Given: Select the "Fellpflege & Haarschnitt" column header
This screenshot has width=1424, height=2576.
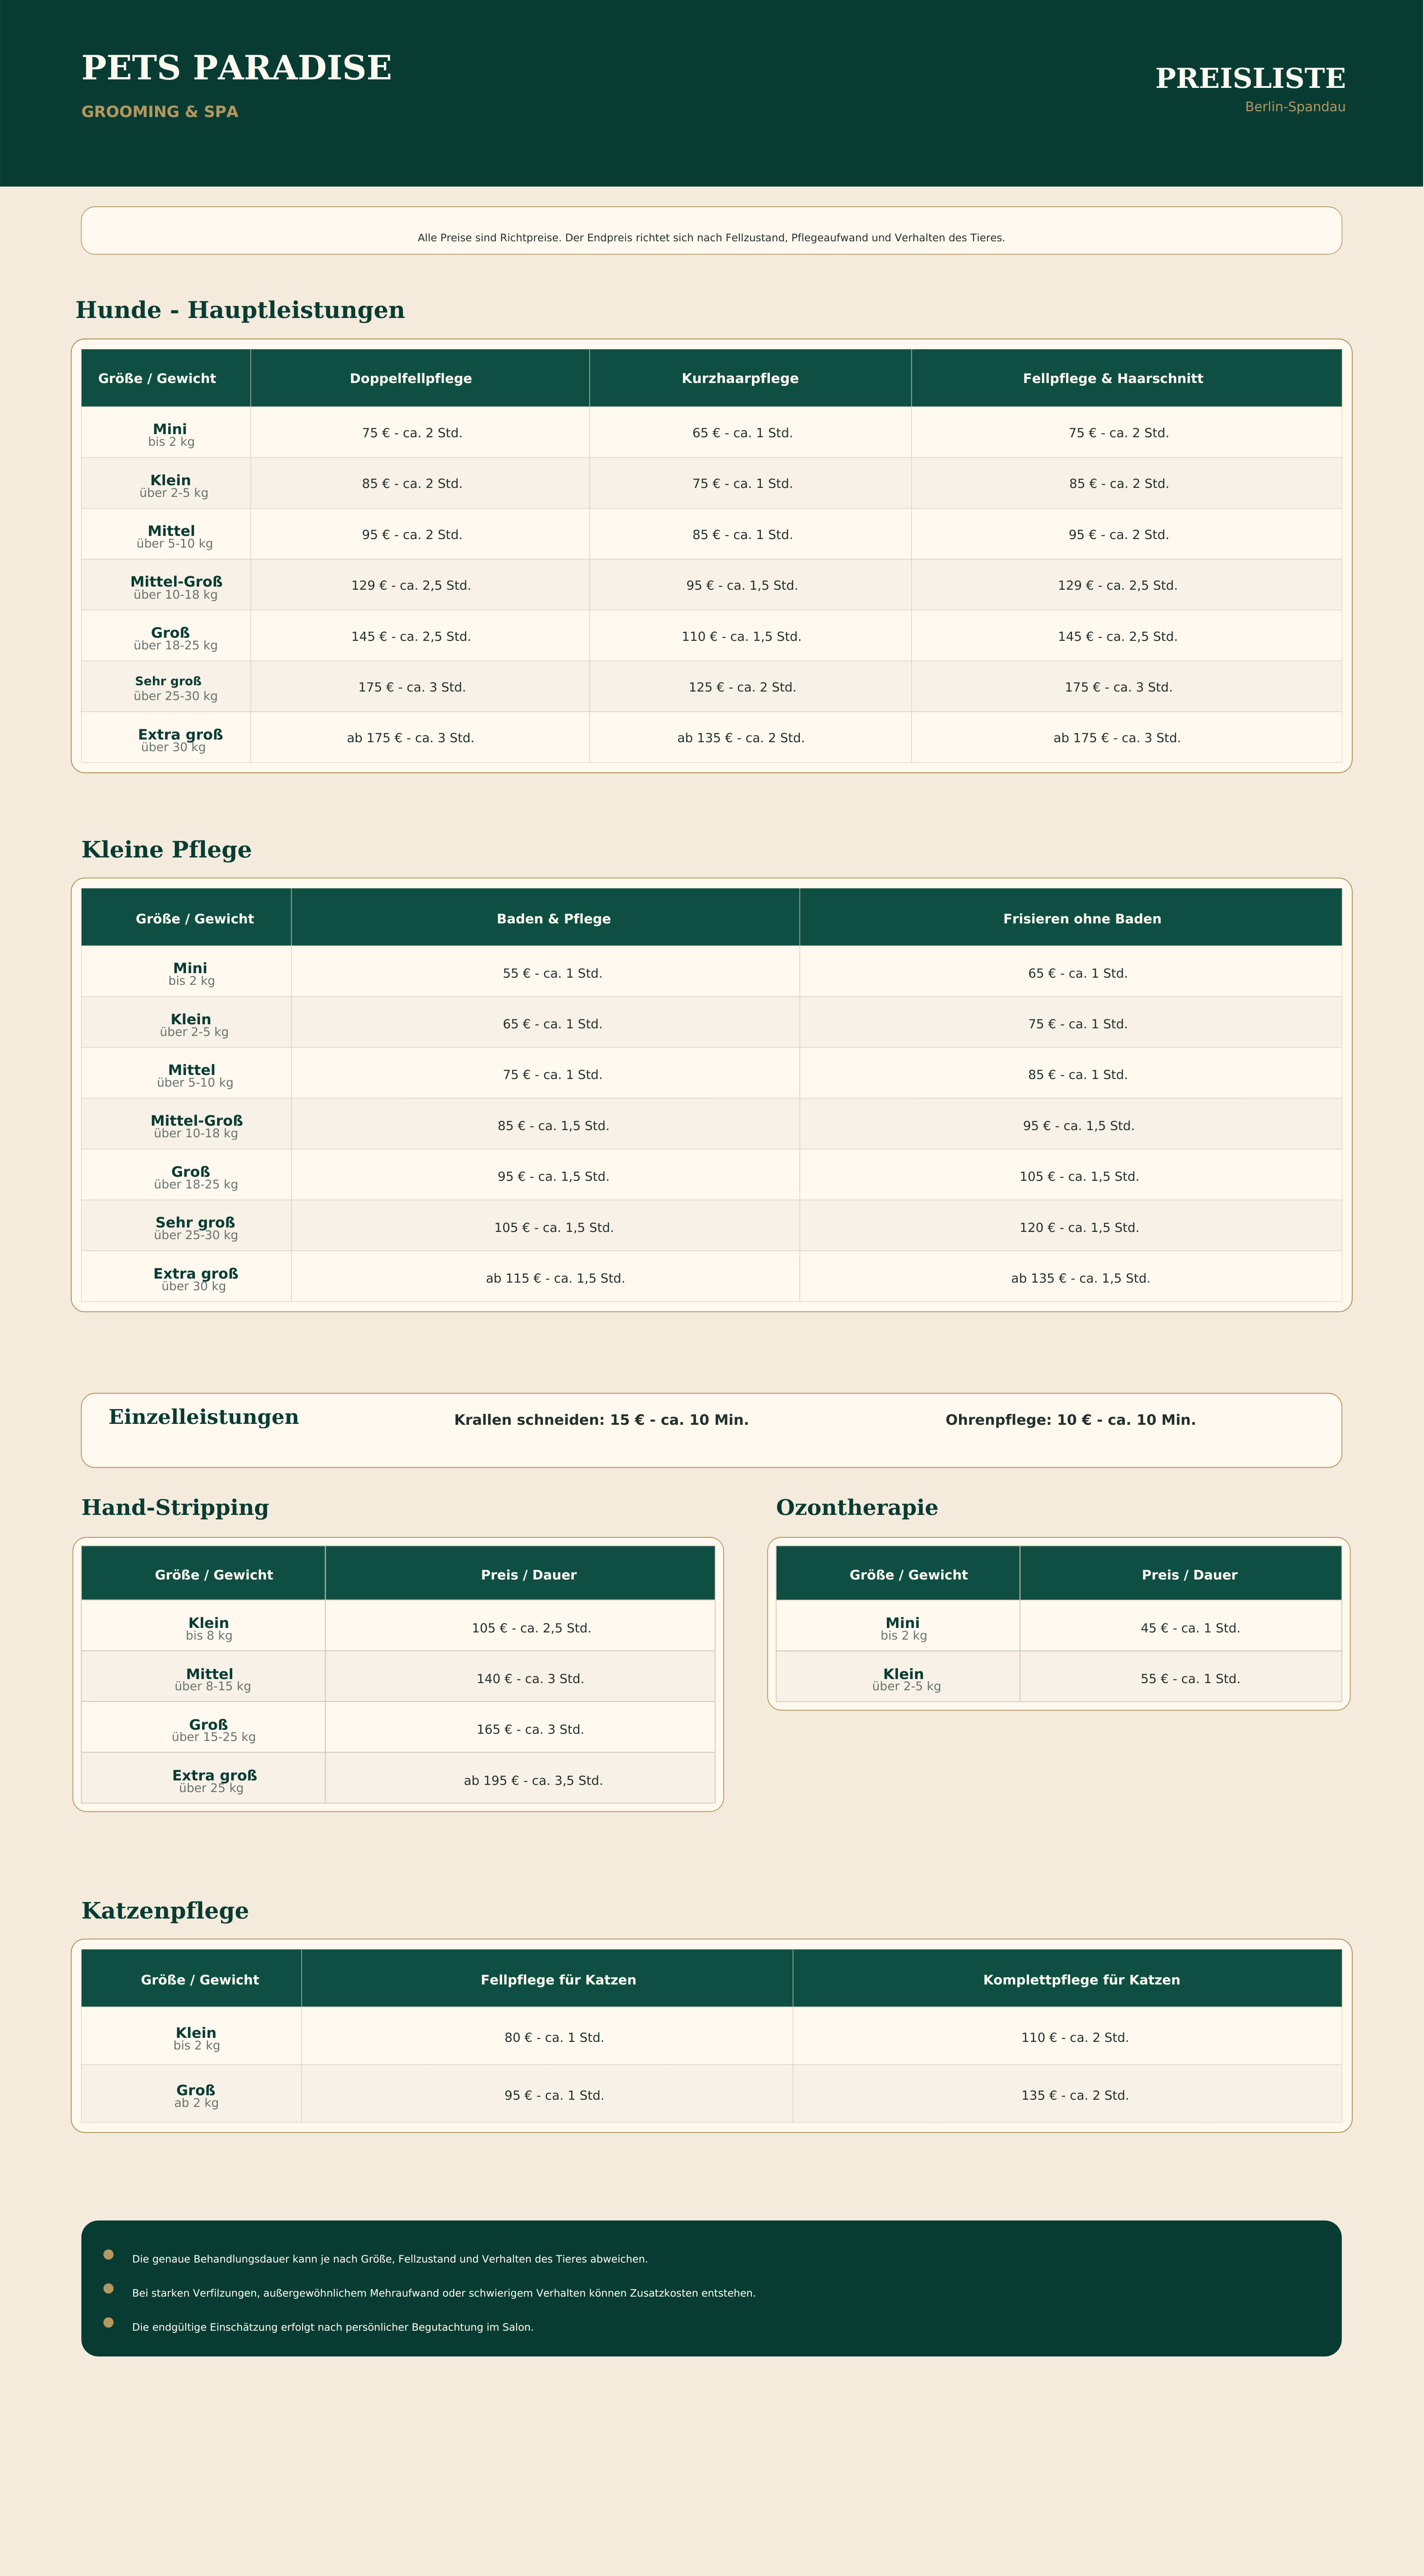Looking at the screenshot, I should pos(1113,378).
